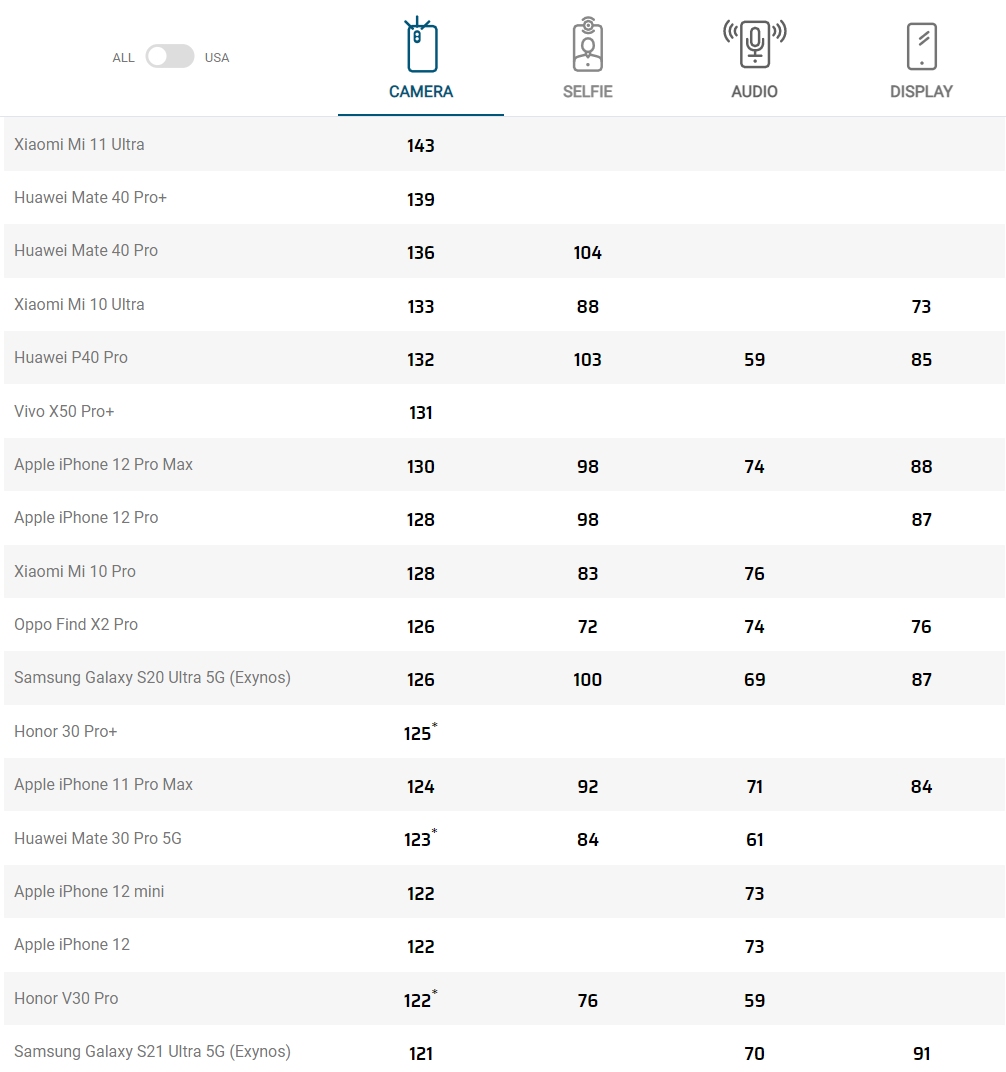Viewport: 1006px width, 1072px height.
Task: Open Xiaomi Mi 11 Ultra entry
Action: pos(79,145)
